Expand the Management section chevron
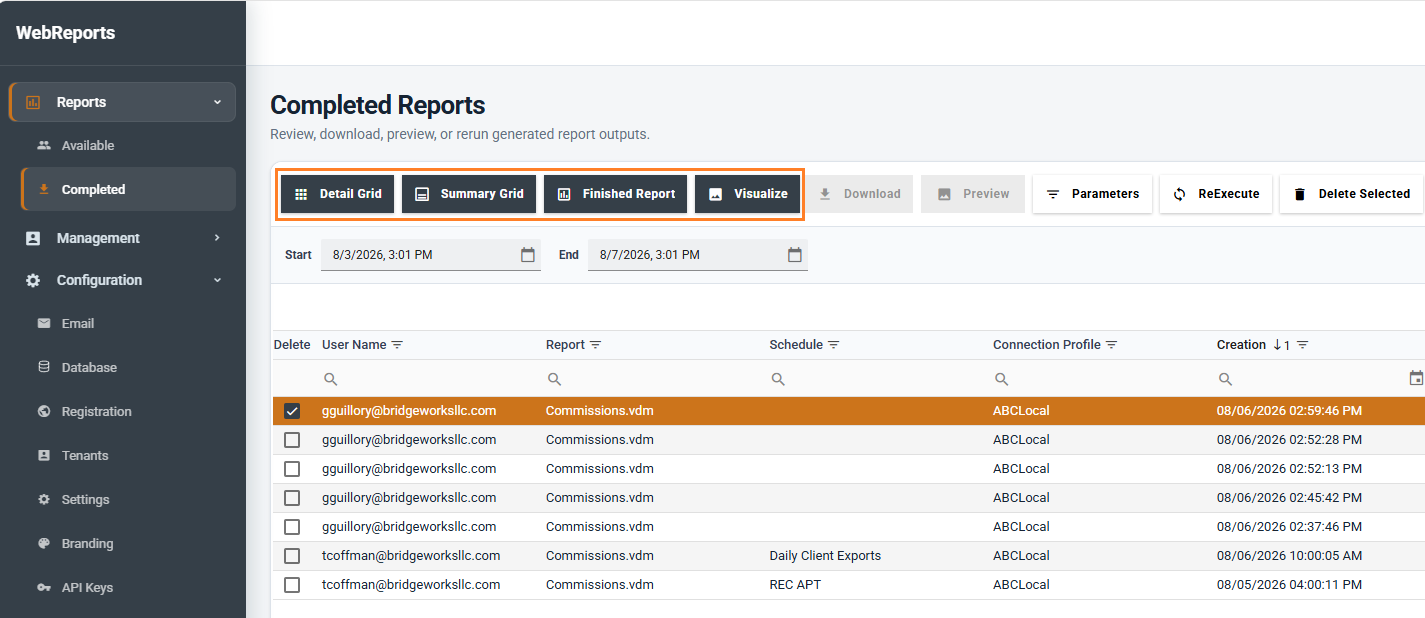Screen dimensions: 1425x618 (217, 238)
